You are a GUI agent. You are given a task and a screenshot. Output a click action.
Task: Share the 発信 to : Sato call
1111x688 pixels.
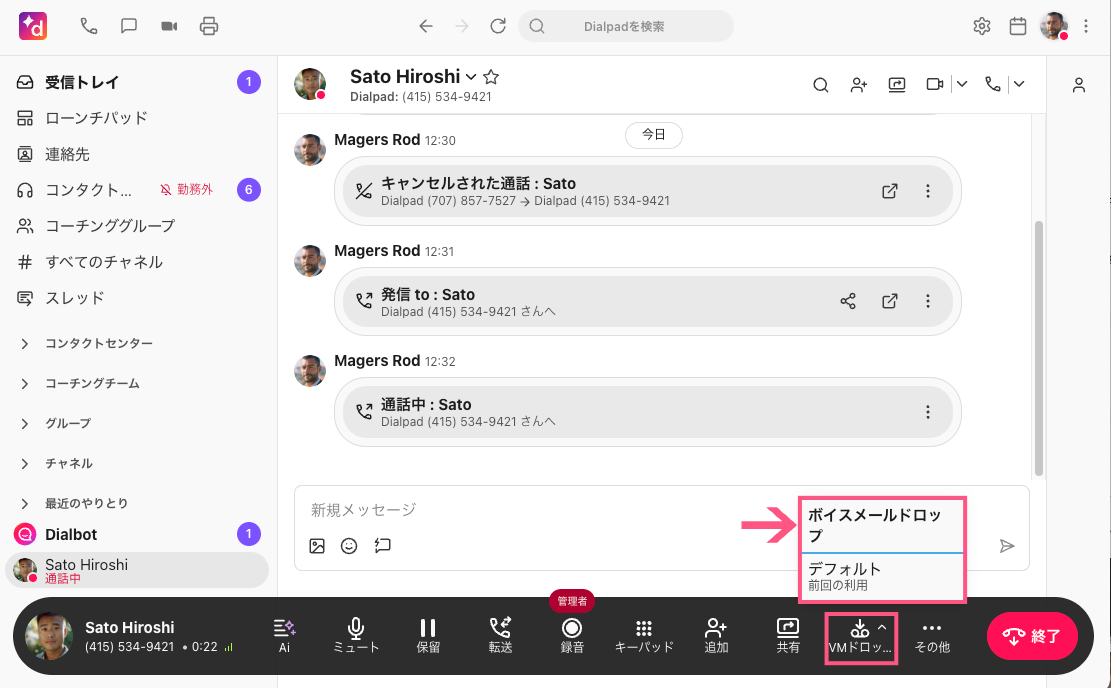848,301
